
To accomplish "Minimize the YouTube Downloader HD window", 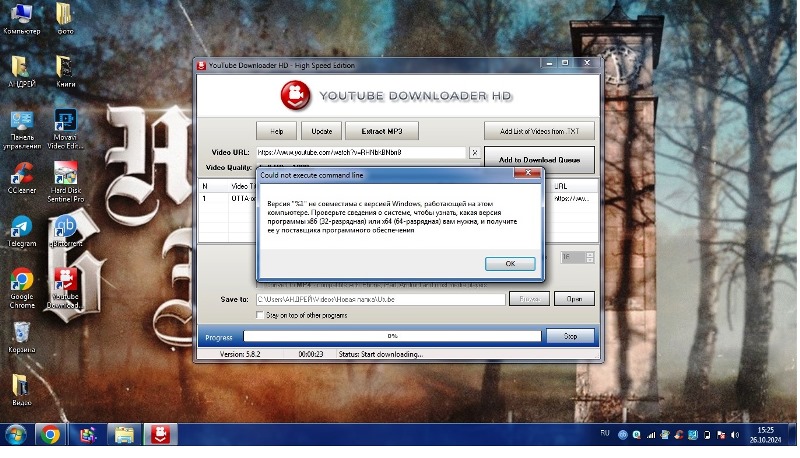I will tap(549, 63).
